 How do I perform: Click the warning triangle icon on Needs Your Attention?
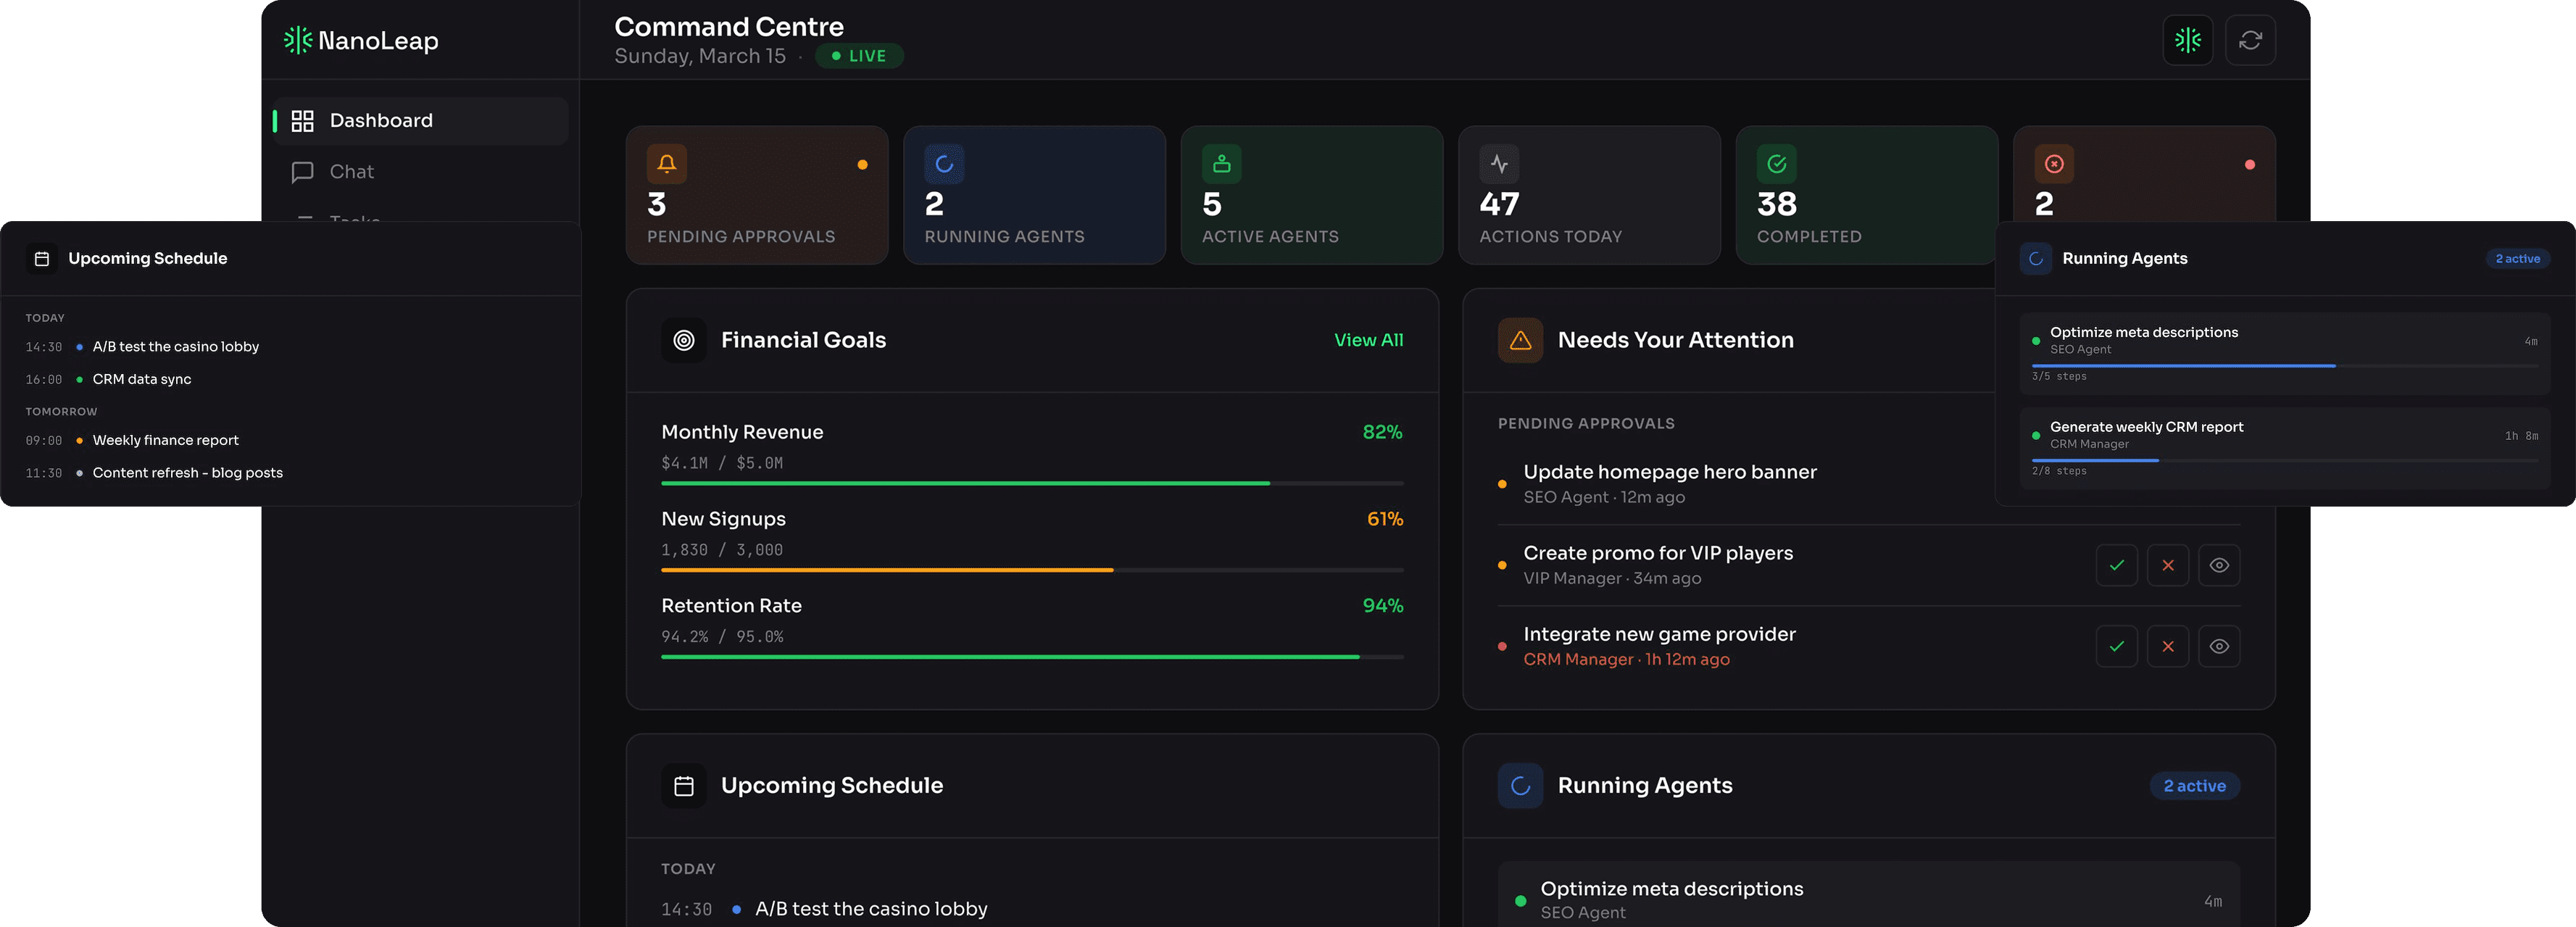click(x=1520, y=340)
